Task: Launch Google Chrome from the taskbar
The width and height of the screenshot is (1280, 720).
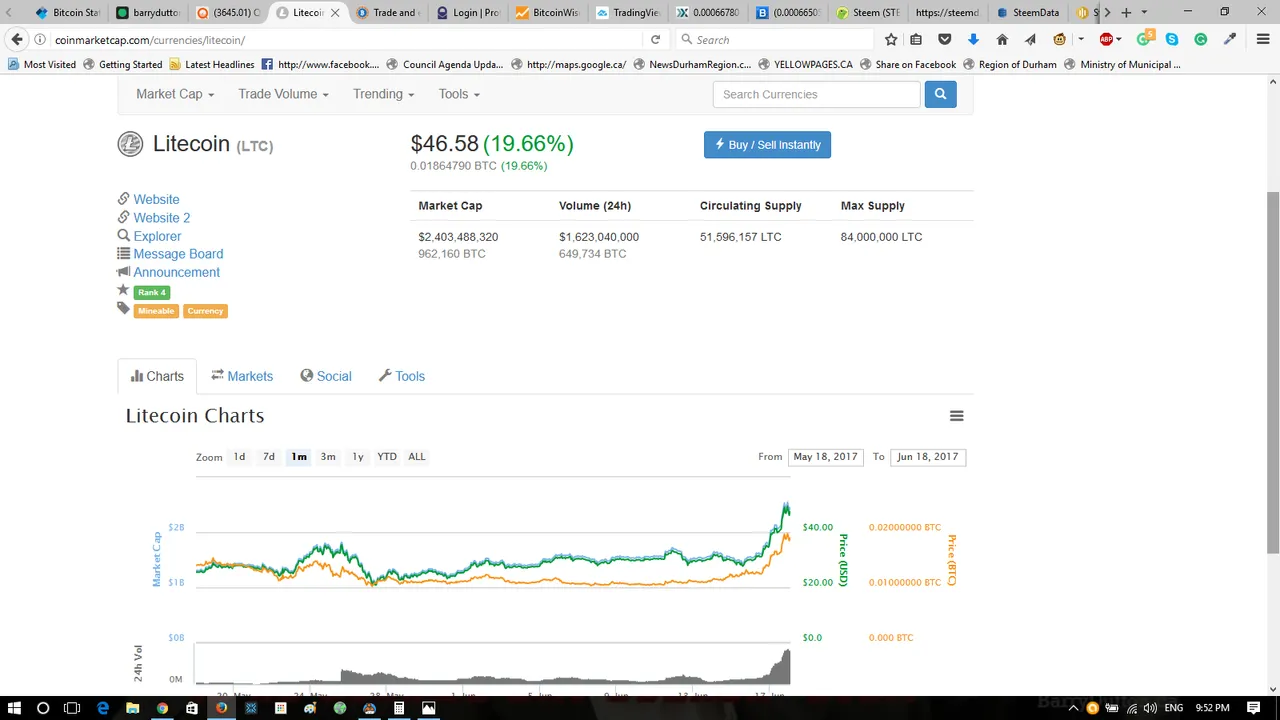Action: [x=162, y=708]
